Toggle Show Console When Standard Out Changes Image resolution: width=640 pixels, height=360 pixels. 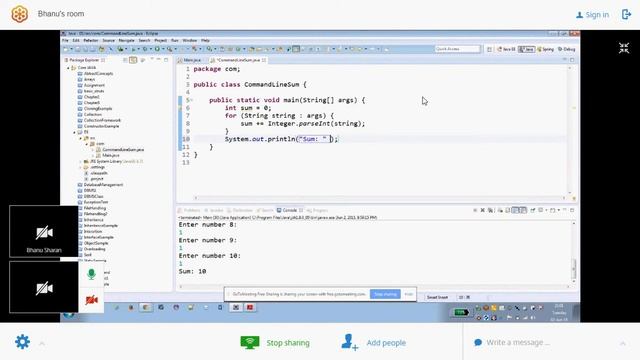tap(516, 210)
